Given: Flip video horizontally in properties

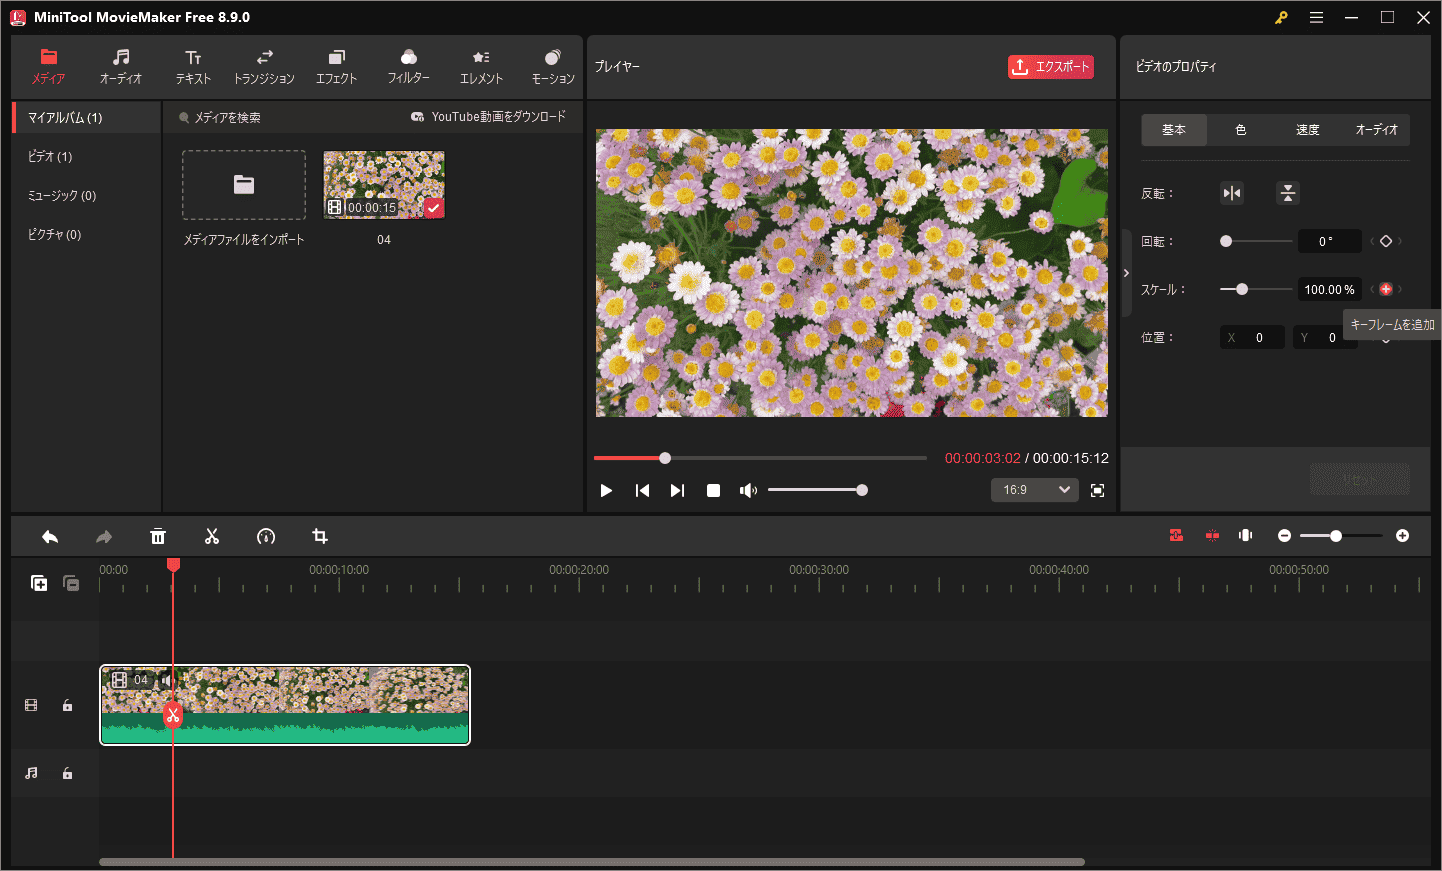Looking at the screenshot, I should (x=1232, y=193).
